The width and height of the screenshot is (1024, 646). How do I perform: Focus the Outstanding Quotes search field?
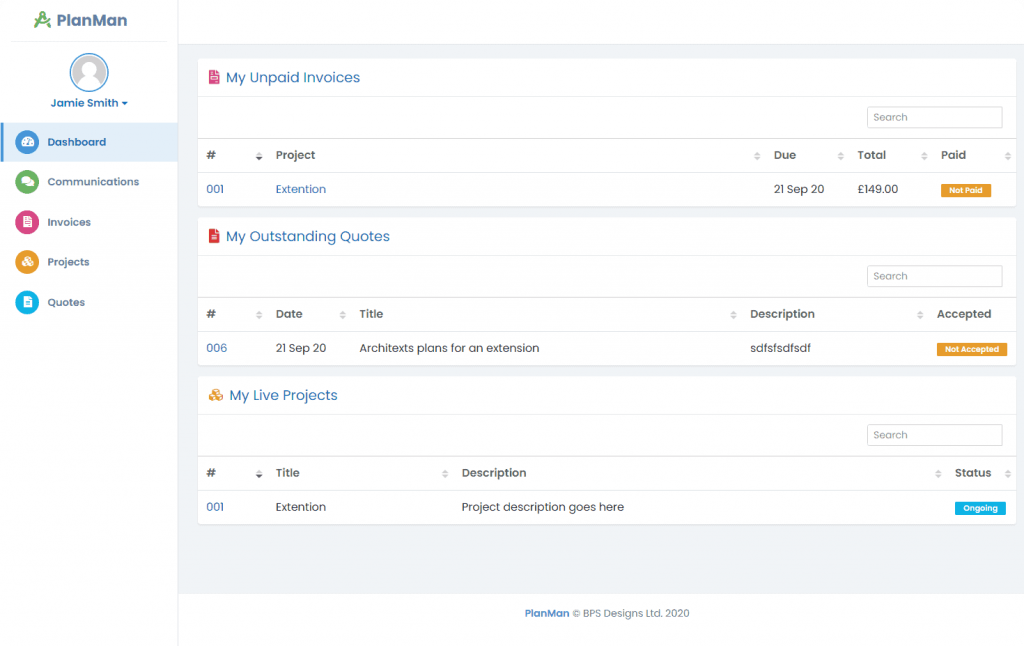tap(934, 276)
